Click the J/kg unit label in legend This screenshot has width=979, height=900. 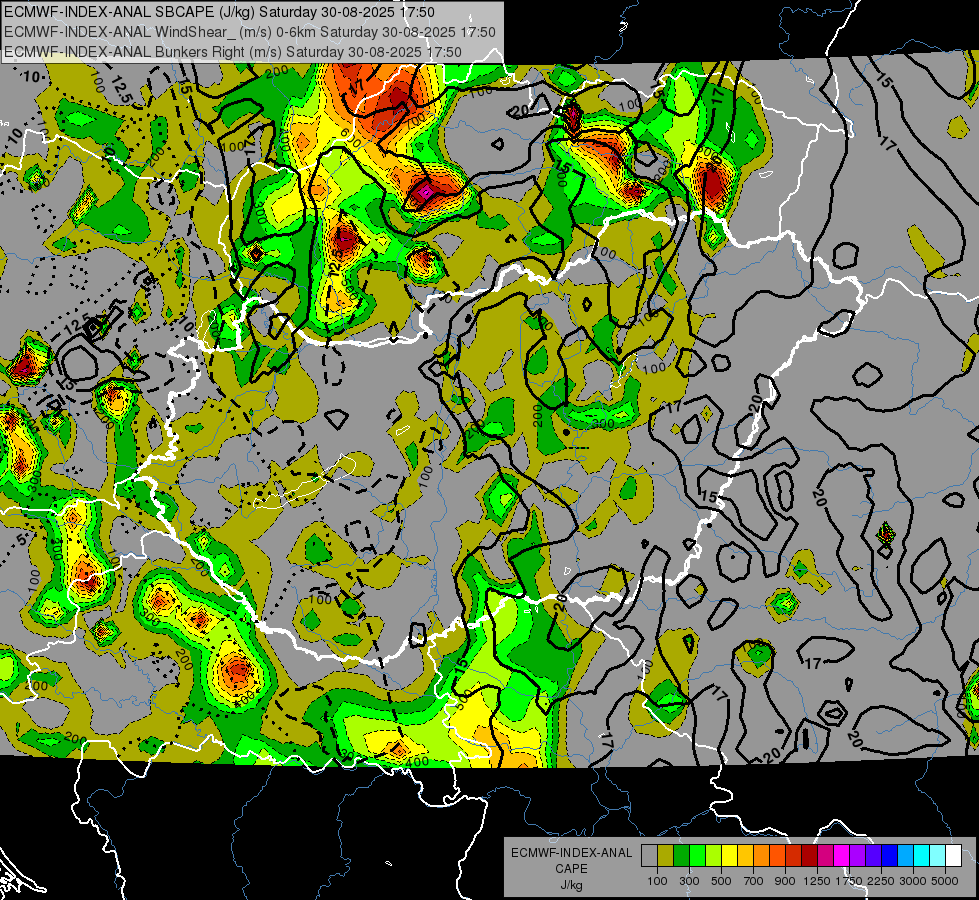571,885
